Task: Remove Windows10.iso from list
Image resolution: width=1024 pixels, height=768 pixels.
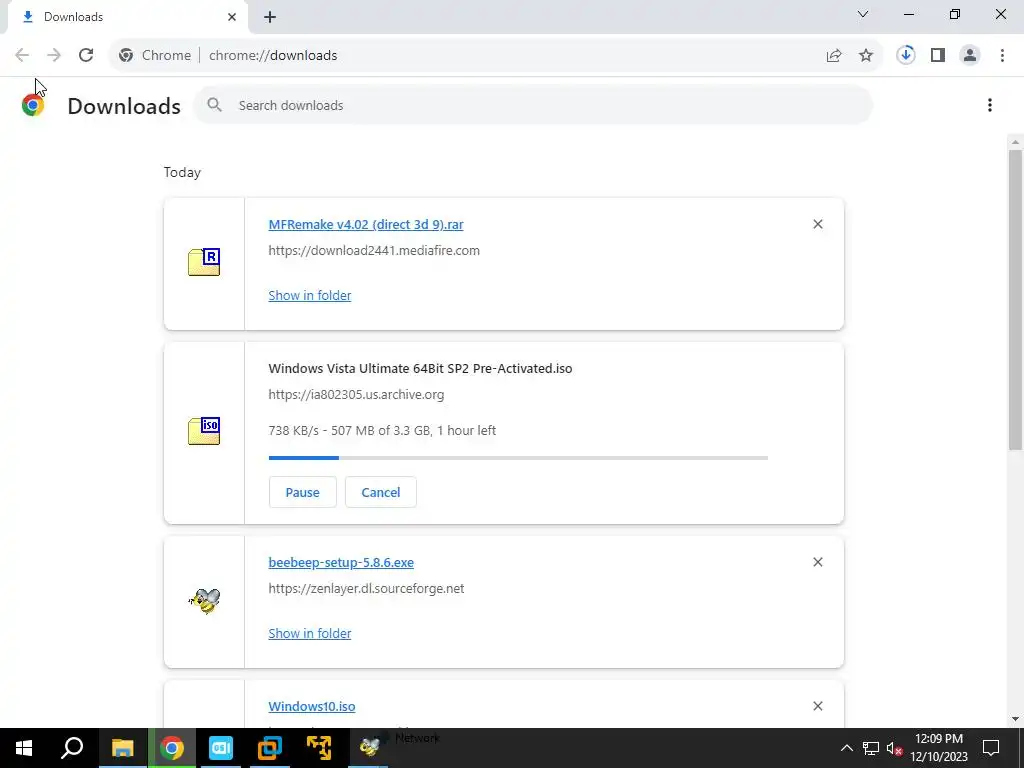Action: (x=818, y=706)
